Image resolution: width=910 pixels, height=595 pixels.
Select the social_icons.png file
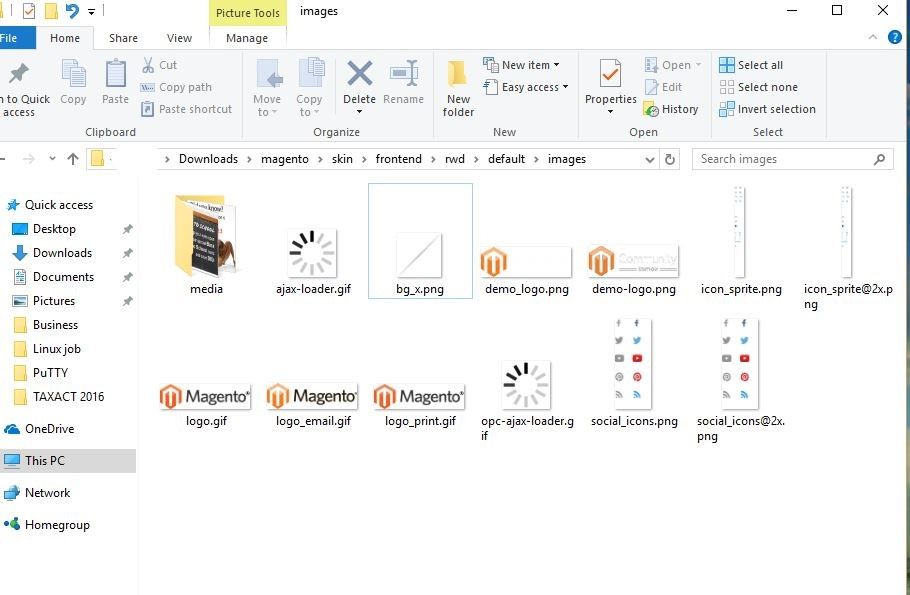click(634, 373)
